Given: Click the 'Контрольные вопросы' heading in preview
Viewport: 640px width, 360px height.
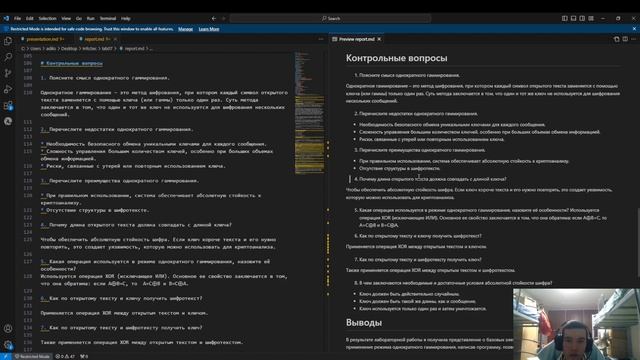Looking at the screenshot, I should click(396, 58).
